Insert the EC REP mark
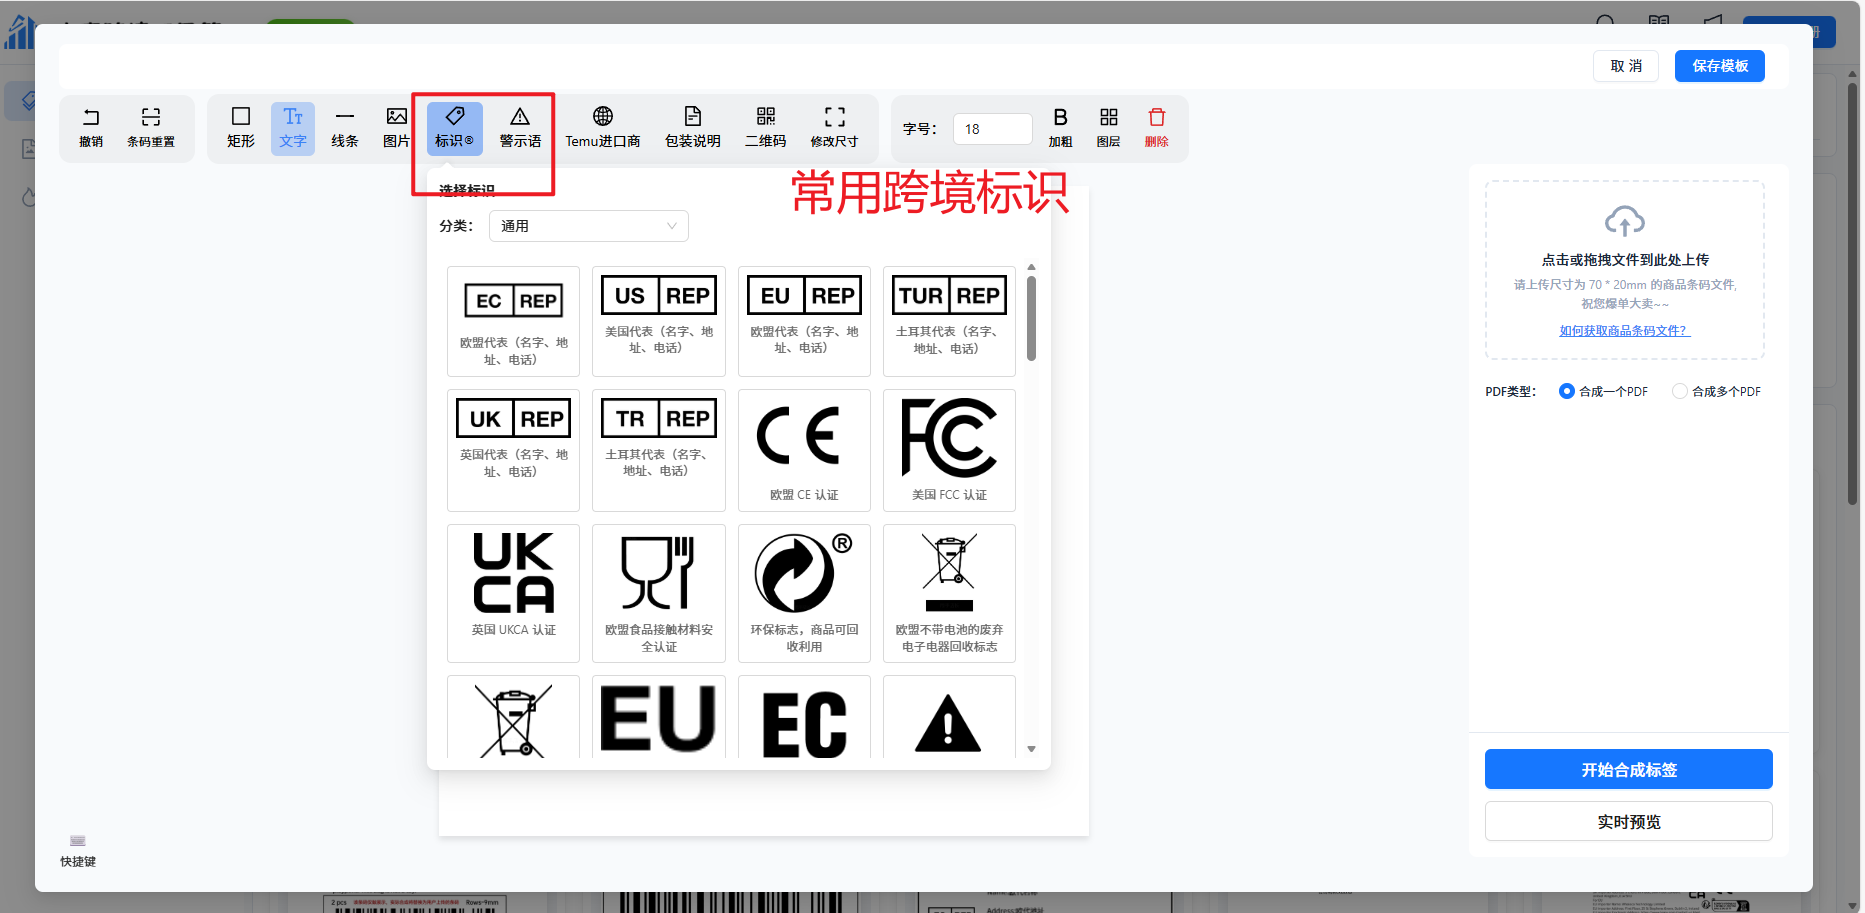Screen dimensions: 1865x913 [x=514, y=321]
